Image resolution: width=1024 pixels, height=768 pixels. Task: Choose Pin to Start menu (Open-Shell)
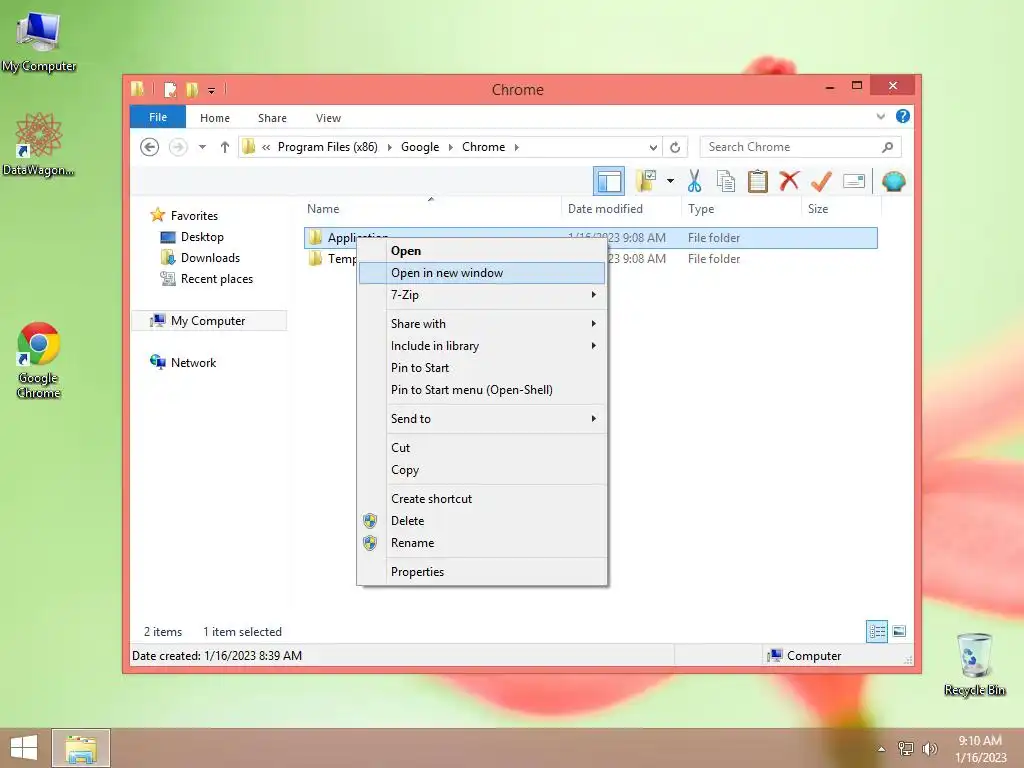(x=483, y=390)
